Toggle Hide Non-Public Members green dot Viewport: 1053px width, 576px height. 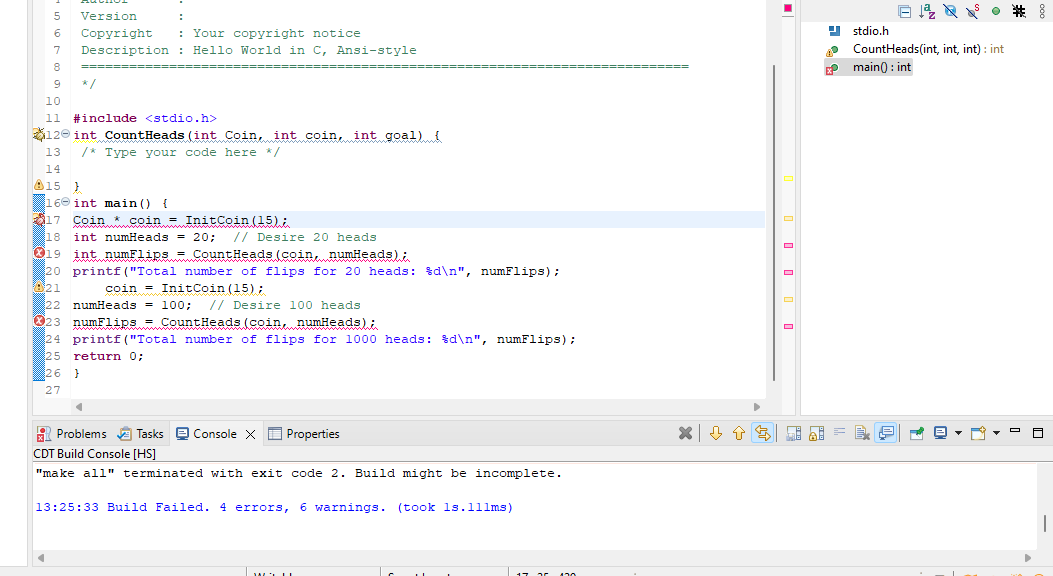point(996,11)
